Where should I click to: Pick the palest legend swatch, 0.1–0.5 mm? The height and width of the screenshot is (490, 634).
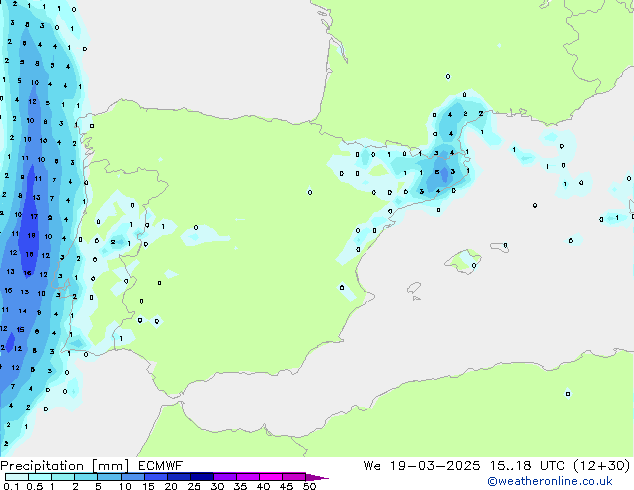(x=17, y=477)
